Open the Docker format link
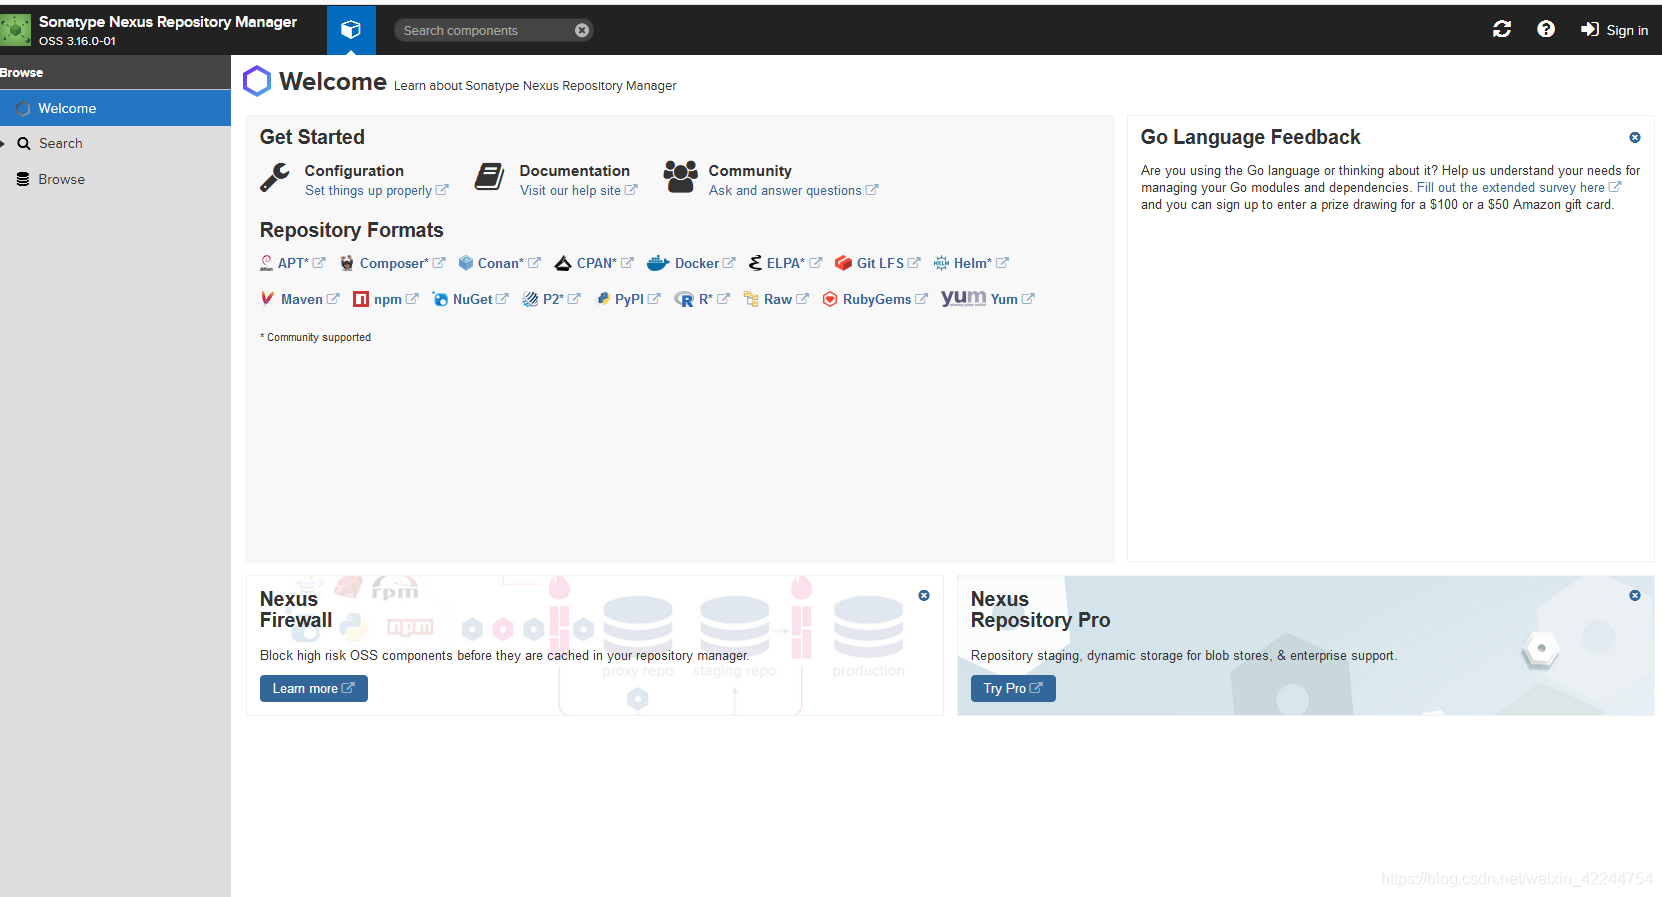The width and height of the screenshot is (1662, 897). [705, 263]
